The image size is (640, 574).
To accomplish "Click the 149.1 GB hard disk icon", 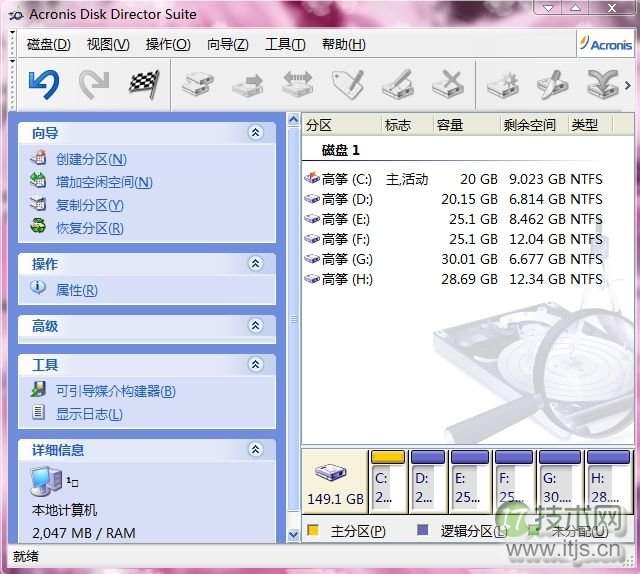I will pyautogui.click(x=331, y=472).
